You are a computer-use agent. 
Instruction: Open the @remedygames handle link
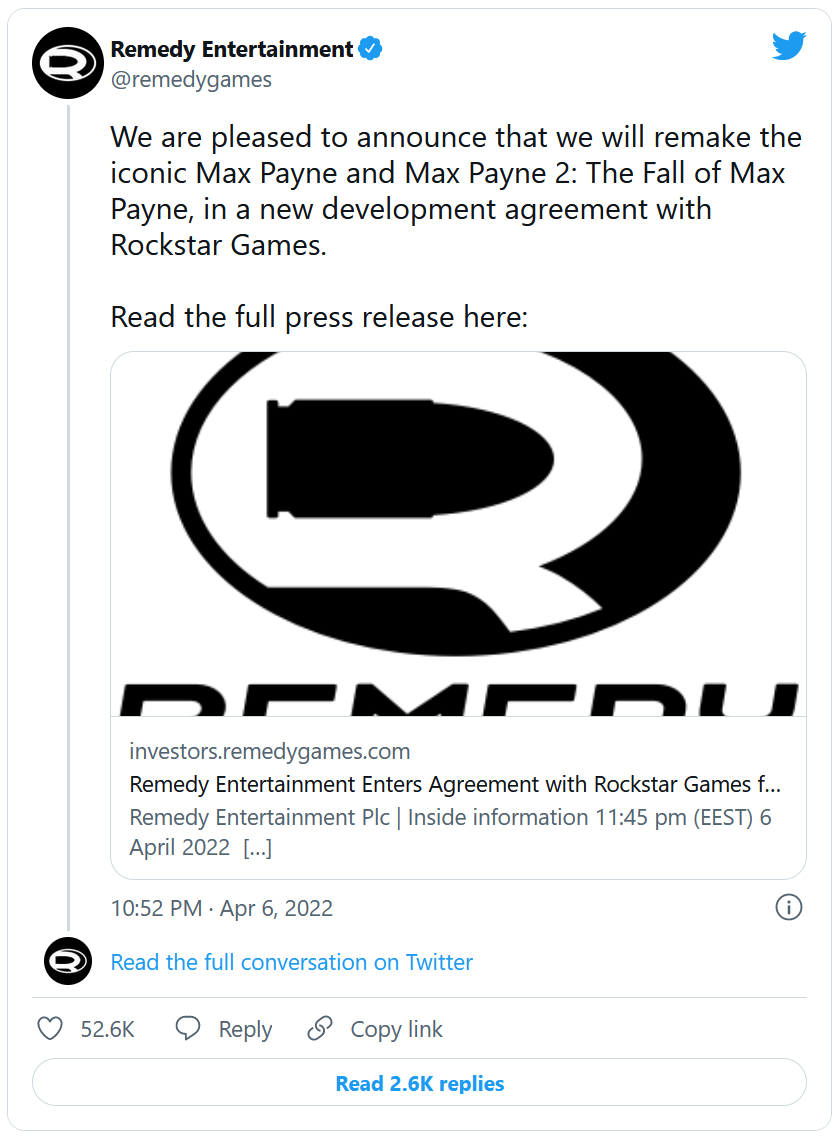[x=190, y=80]
